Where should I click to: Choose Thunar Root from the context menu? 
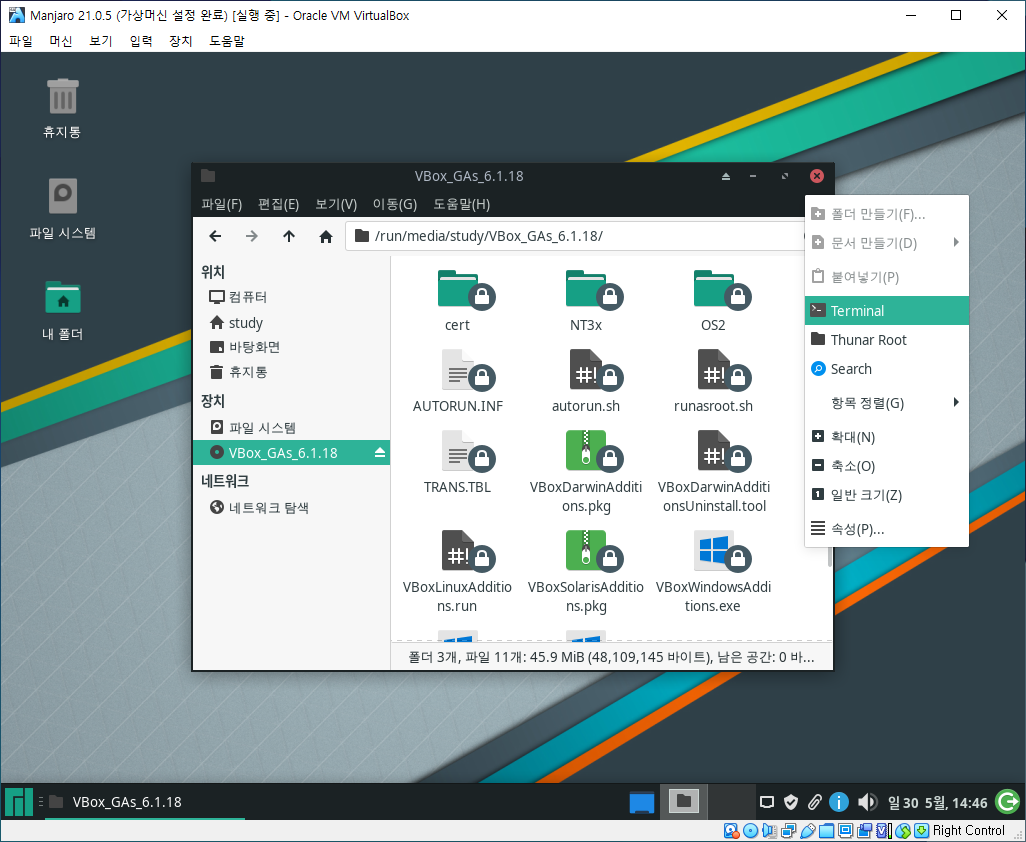(x=887, y=340)
